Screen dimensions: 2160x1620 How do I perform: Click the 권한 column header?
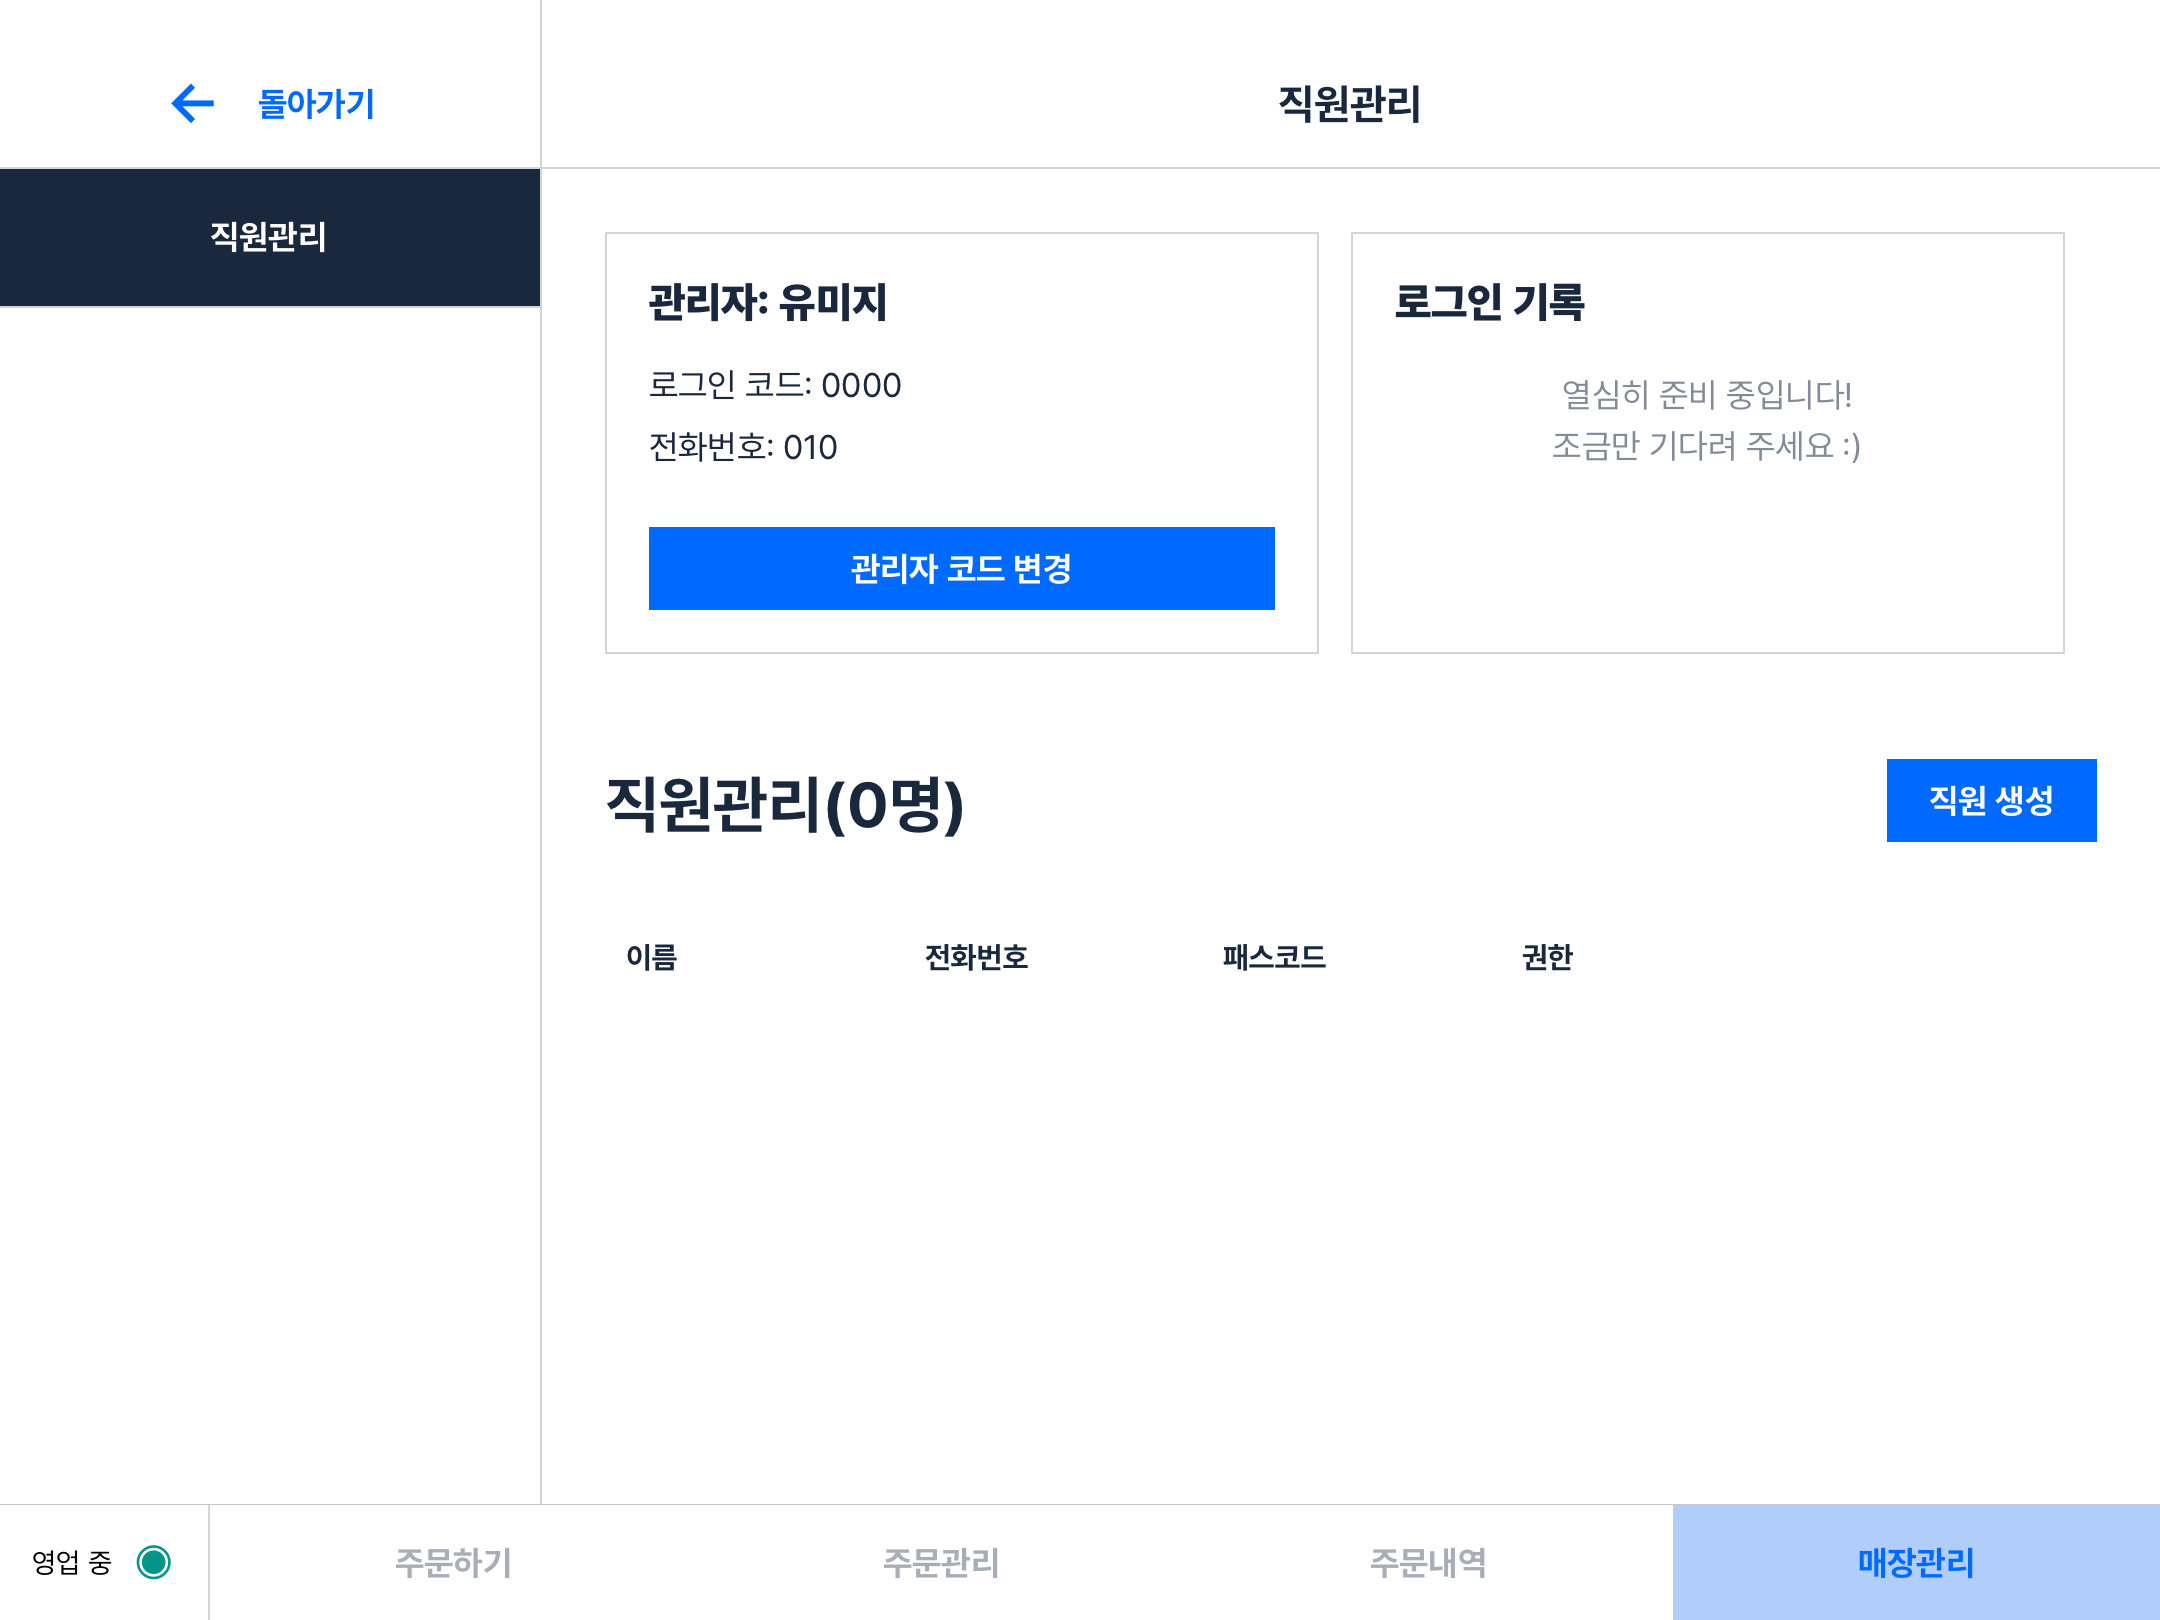pyautogui.click(x=1547, y=957)
